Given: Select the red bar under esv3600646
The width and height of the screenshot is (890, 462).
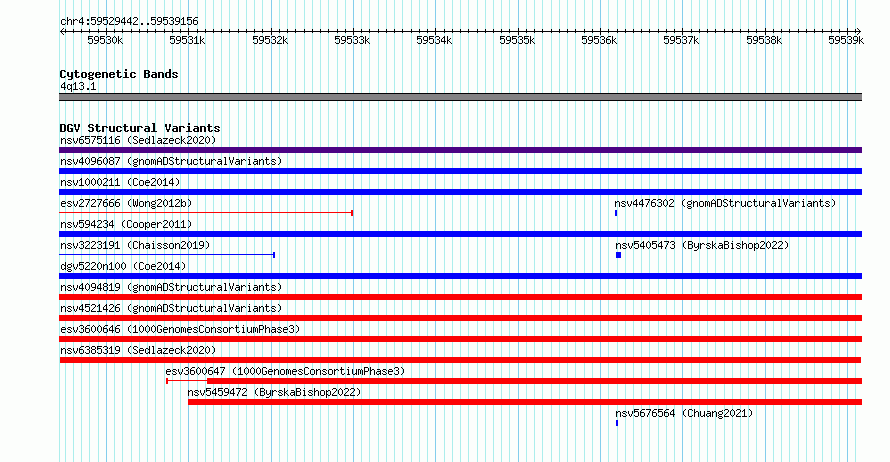Looking at the screenshot, I should [x=460, y=339].
